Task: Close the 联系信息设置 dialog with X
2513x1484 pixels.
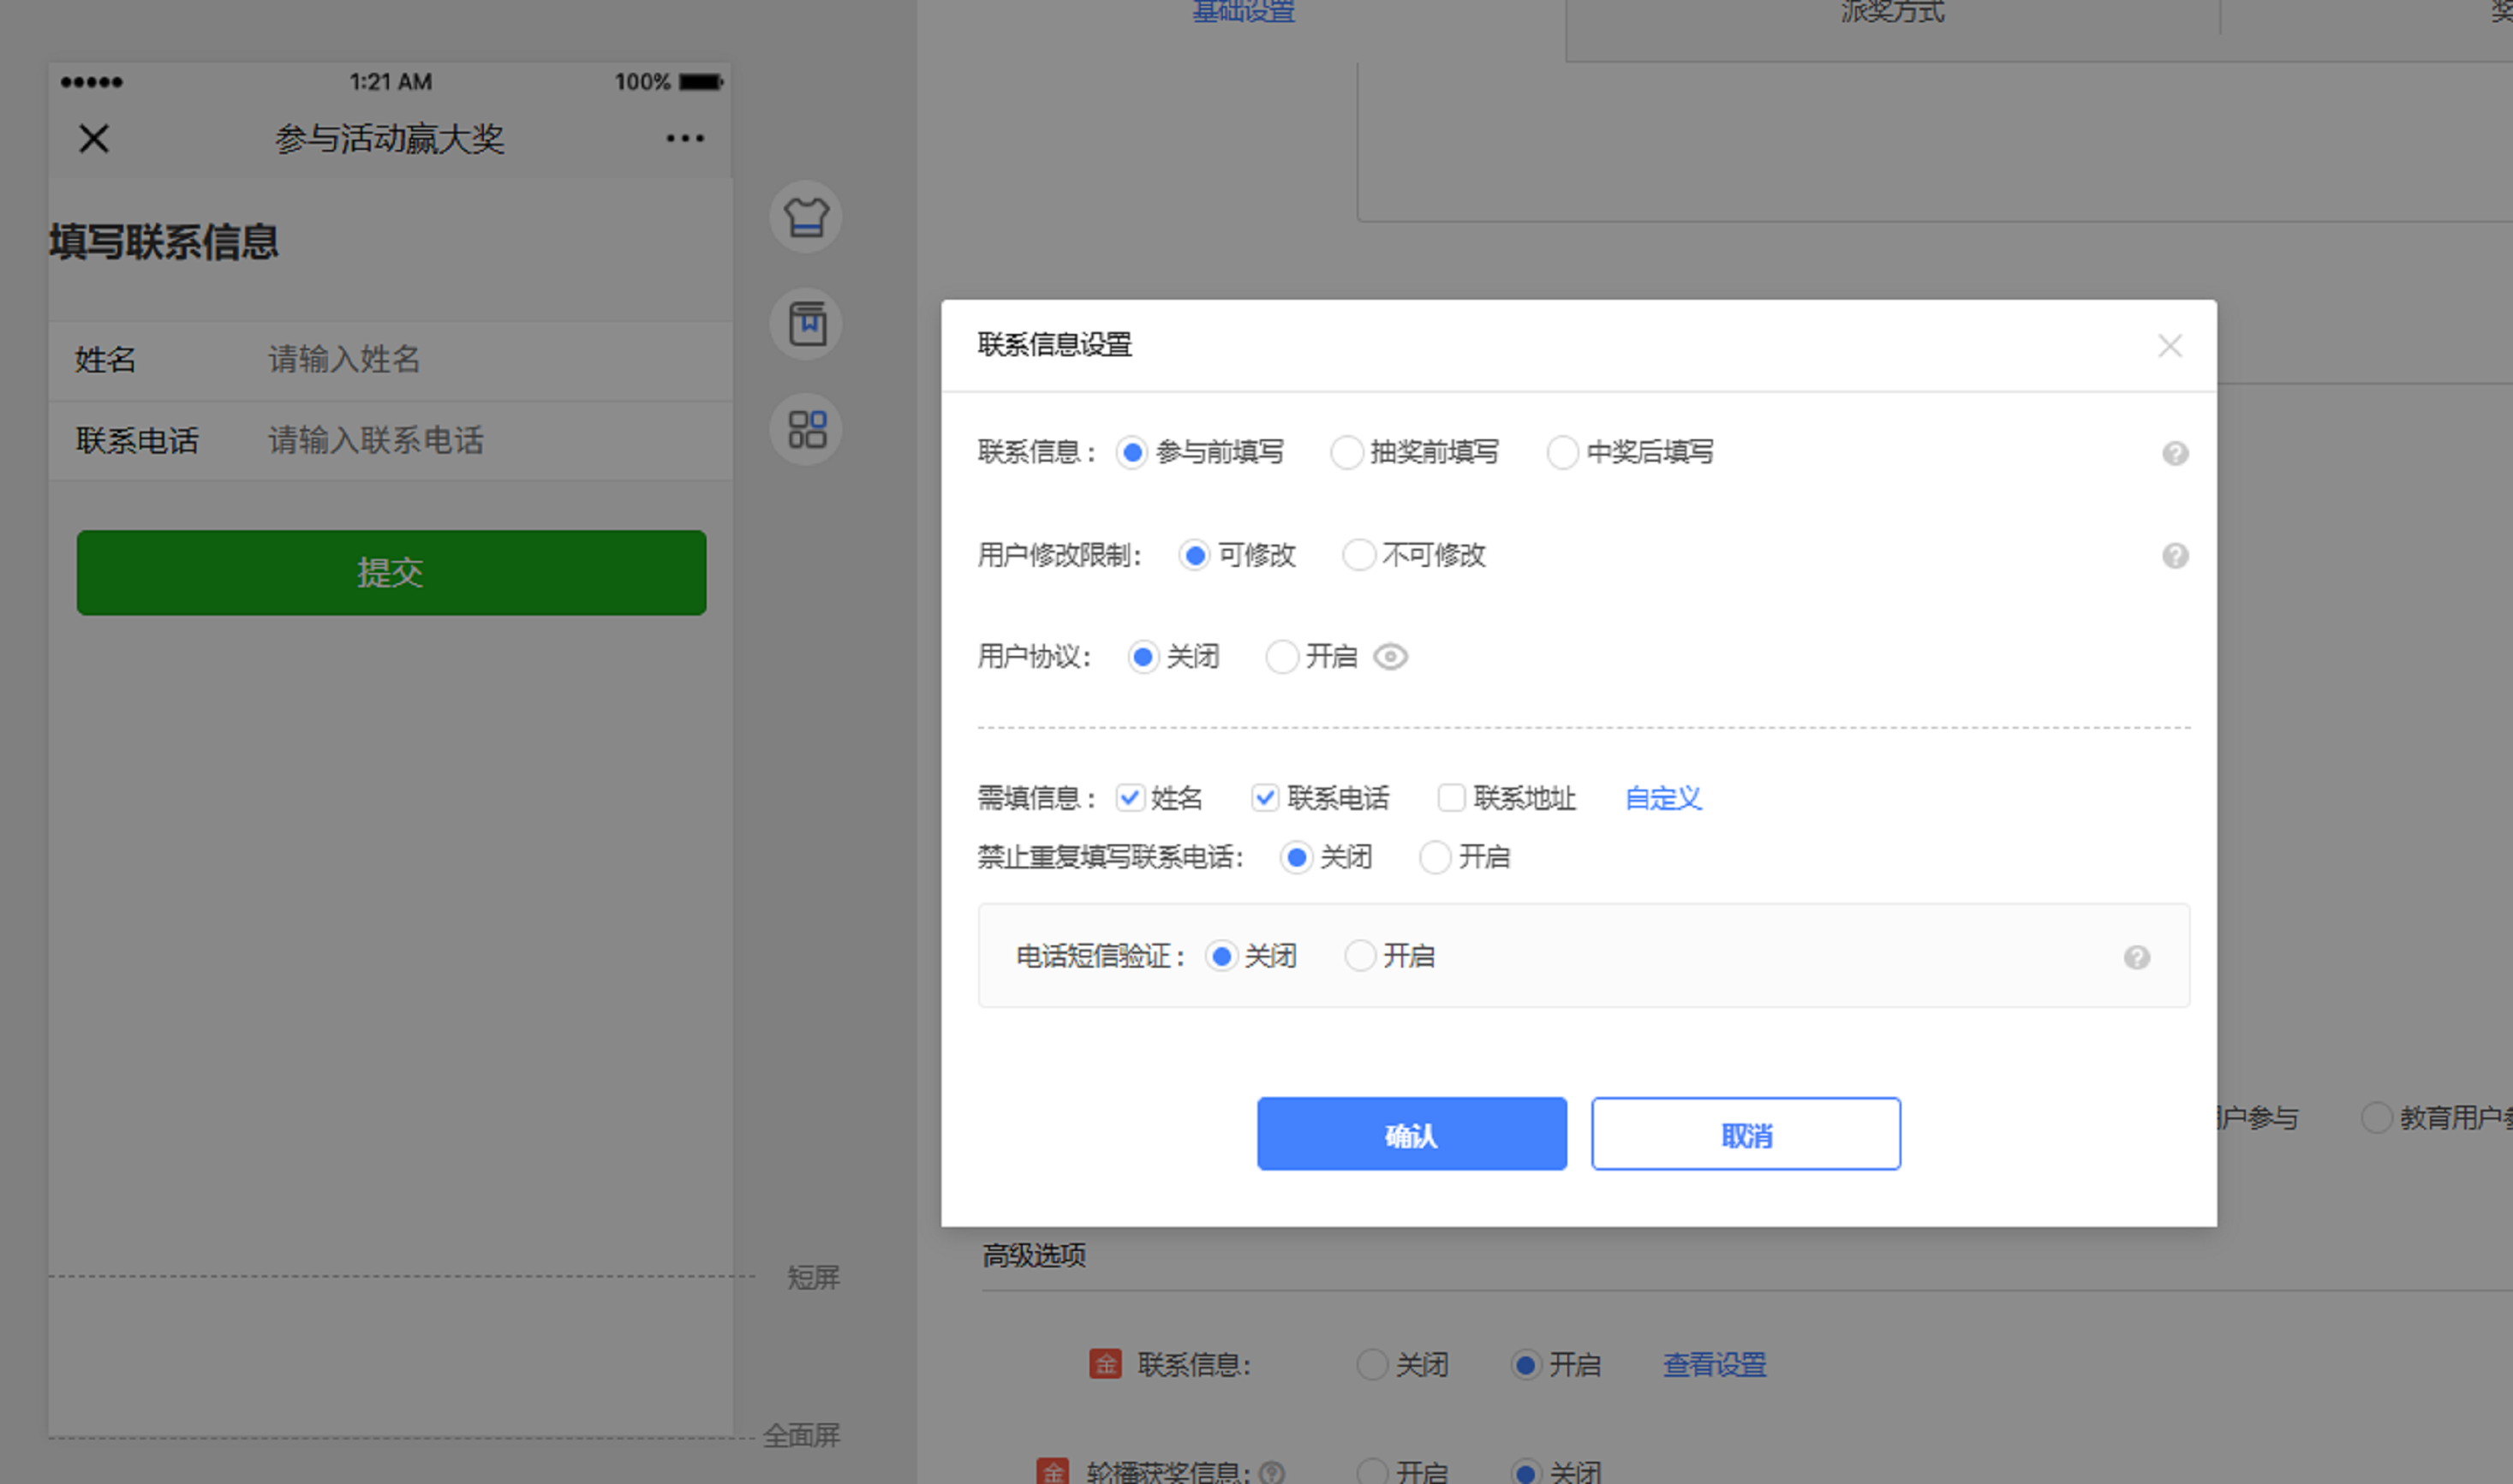Action: coord(2169,346)
